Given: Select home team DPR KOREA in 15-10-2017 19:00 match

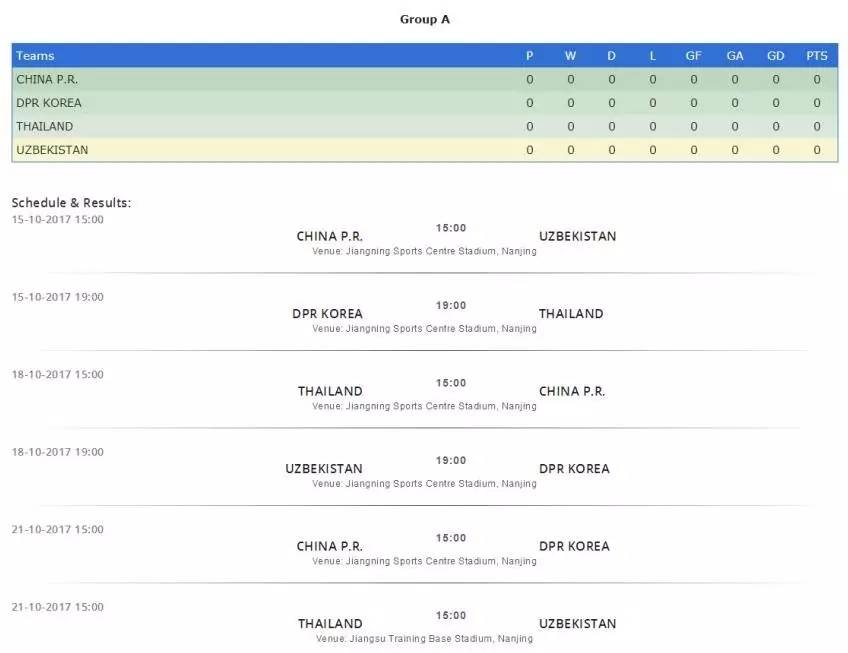Looking at the screenshot, I should pos(327,314).
